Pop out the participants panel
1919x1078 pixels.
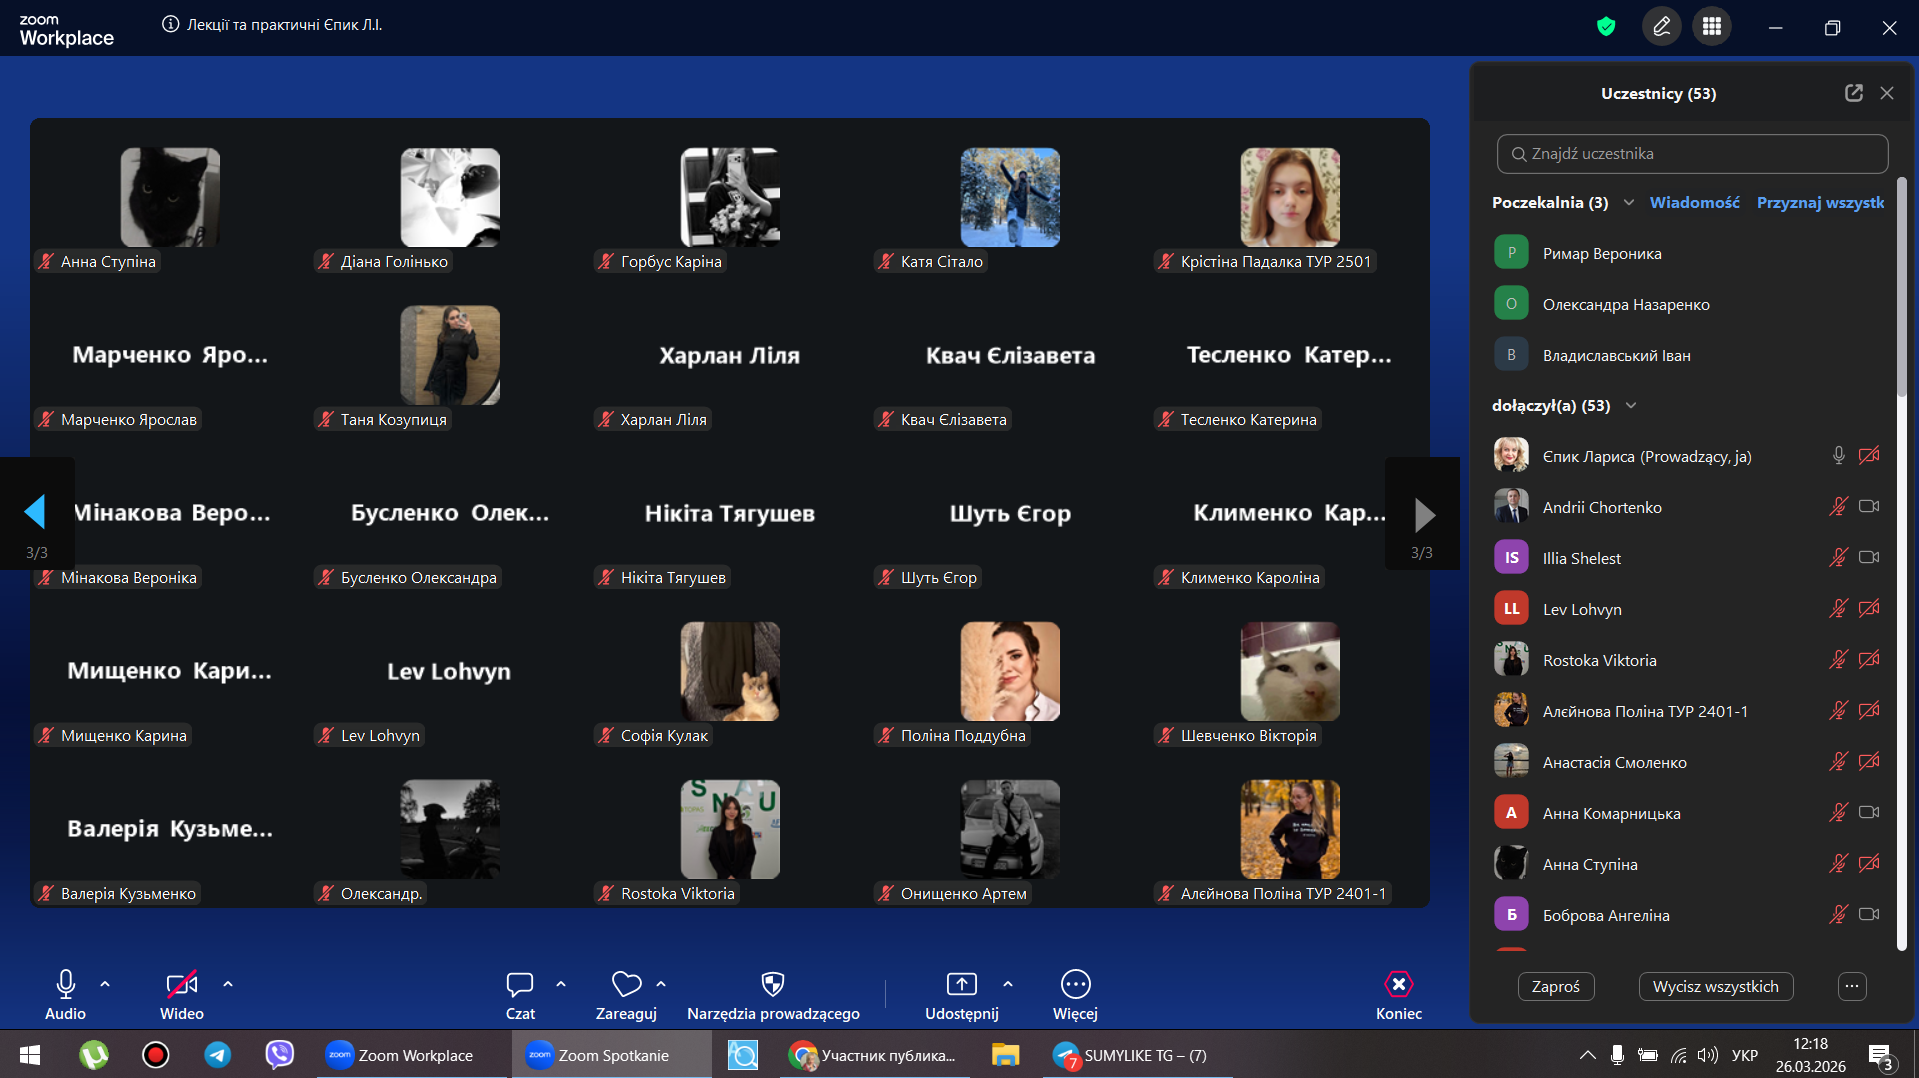(x=1853, y=93)
